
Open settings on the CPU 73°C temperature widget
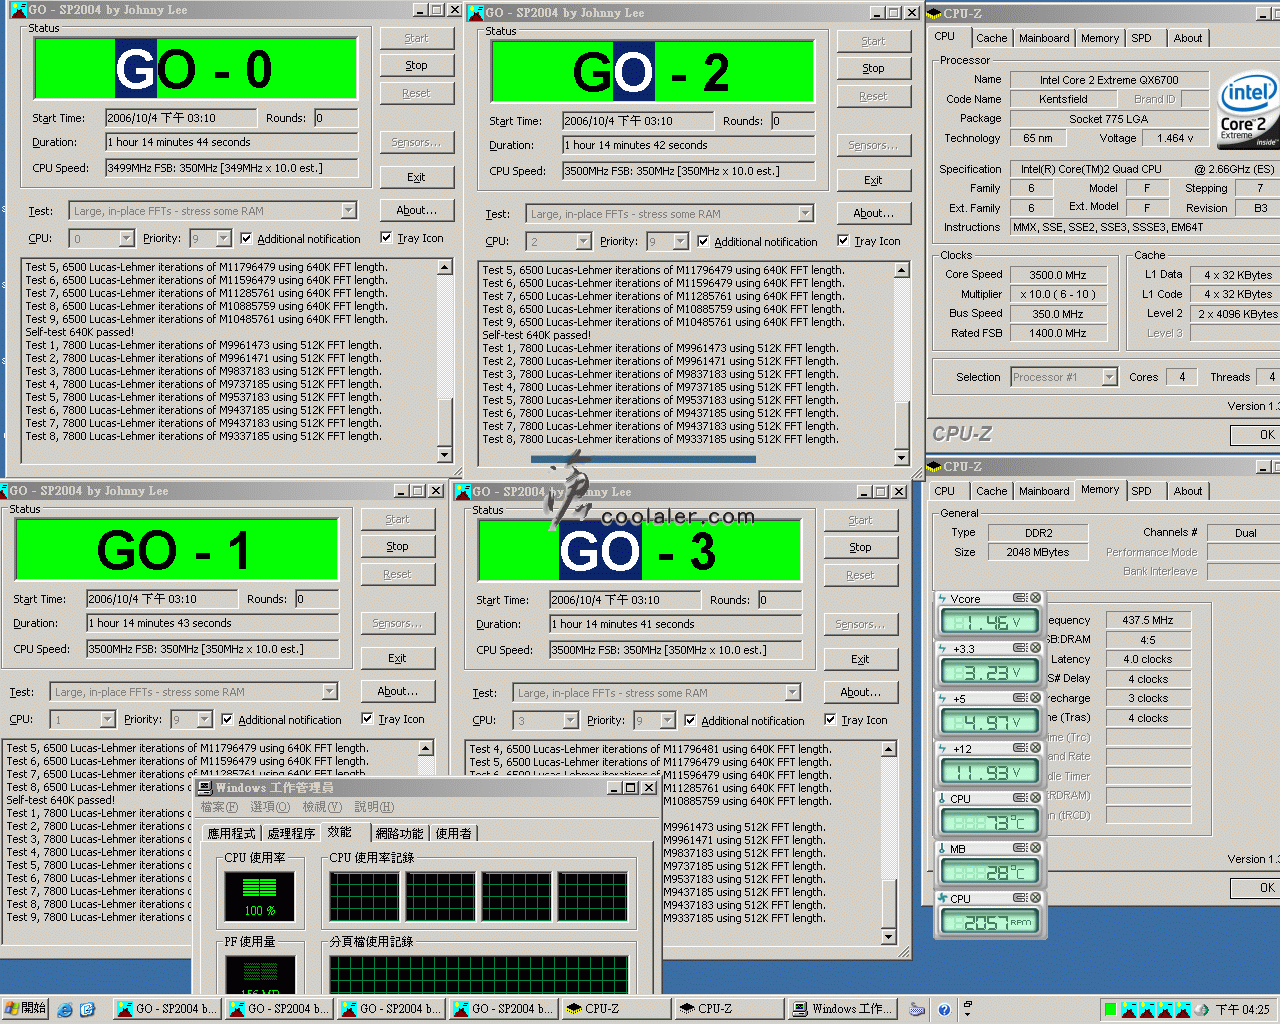tap(1020, 798)
